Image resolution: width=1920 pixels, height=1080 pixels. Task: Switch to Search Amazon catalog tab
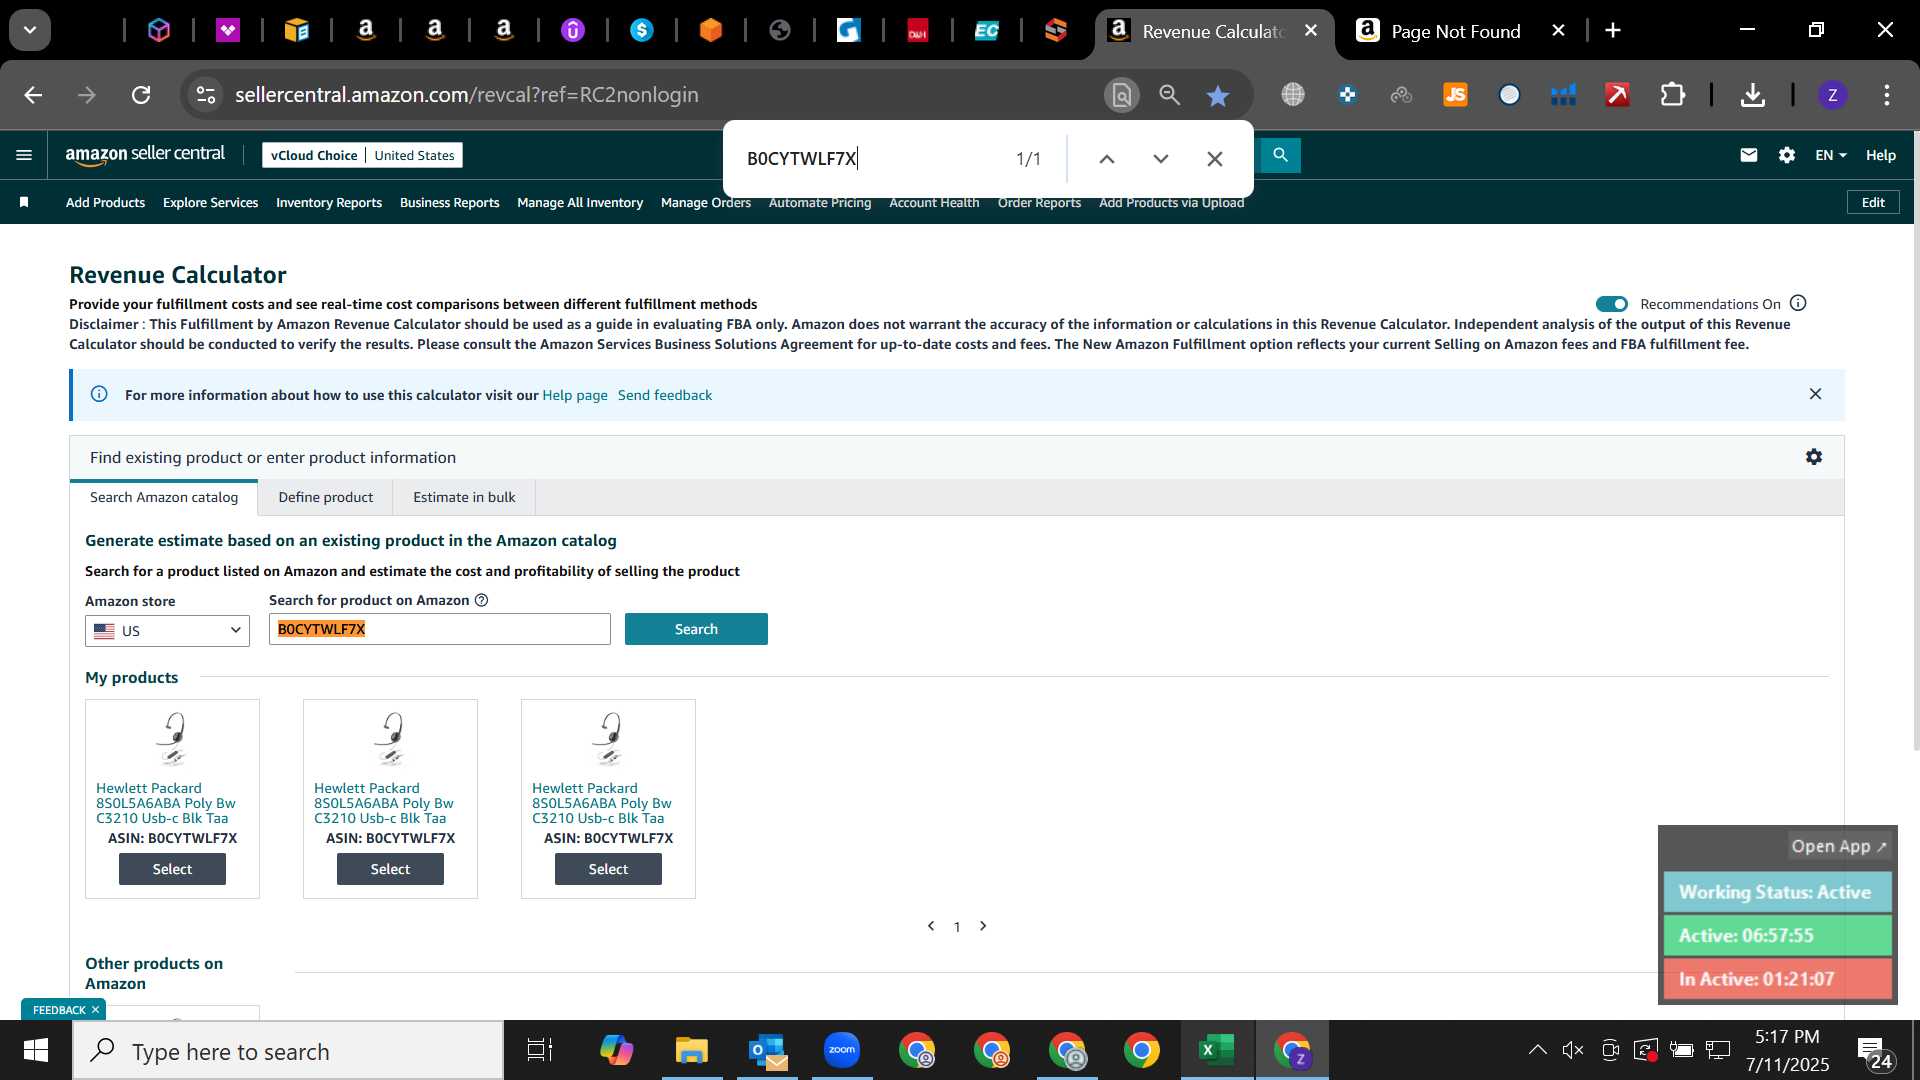164,497
